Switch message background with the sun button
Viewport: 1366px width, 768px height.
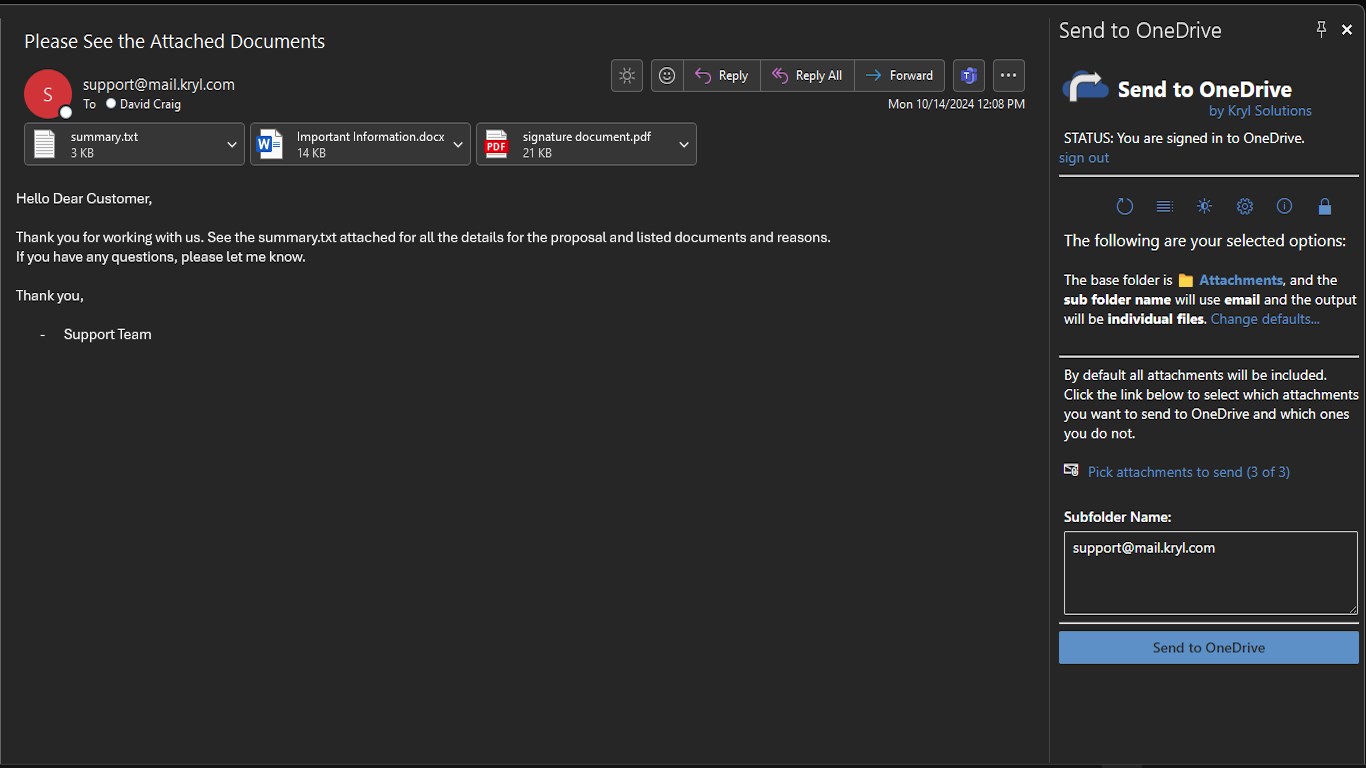[x=627, y=75]
